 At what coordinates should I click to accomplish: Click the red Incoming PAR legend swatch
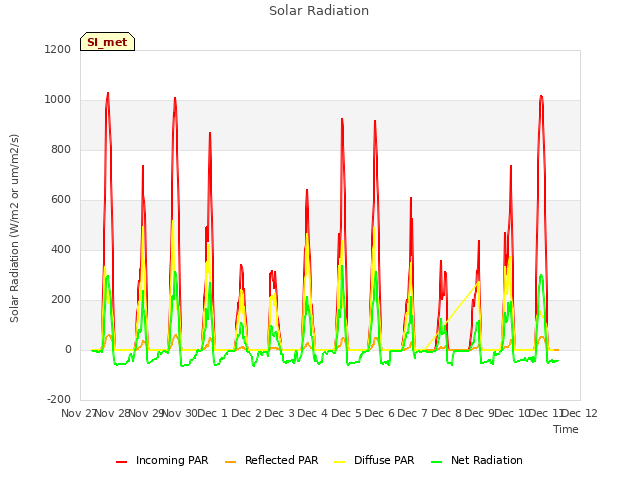(x=121, y=462)
